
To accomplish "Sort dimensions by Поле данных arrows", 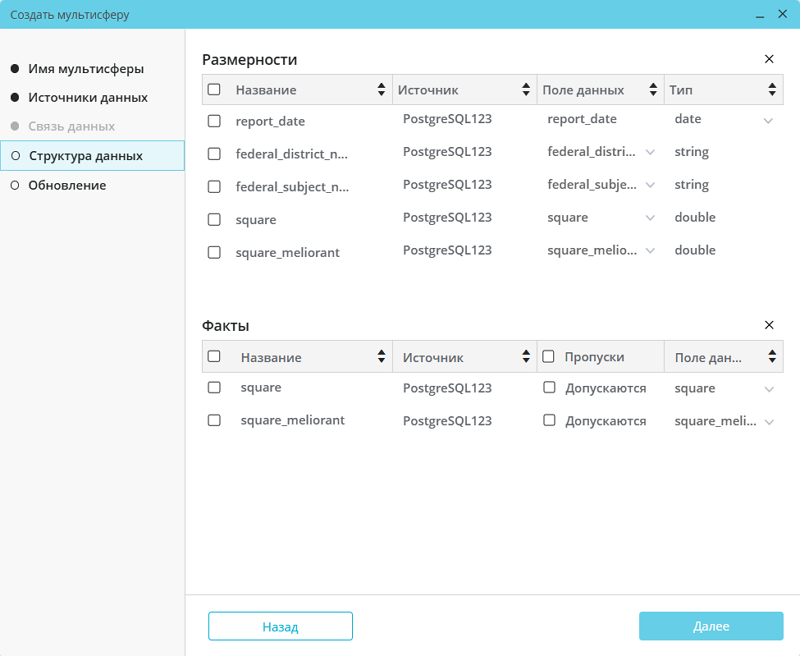I will [654, 90].
